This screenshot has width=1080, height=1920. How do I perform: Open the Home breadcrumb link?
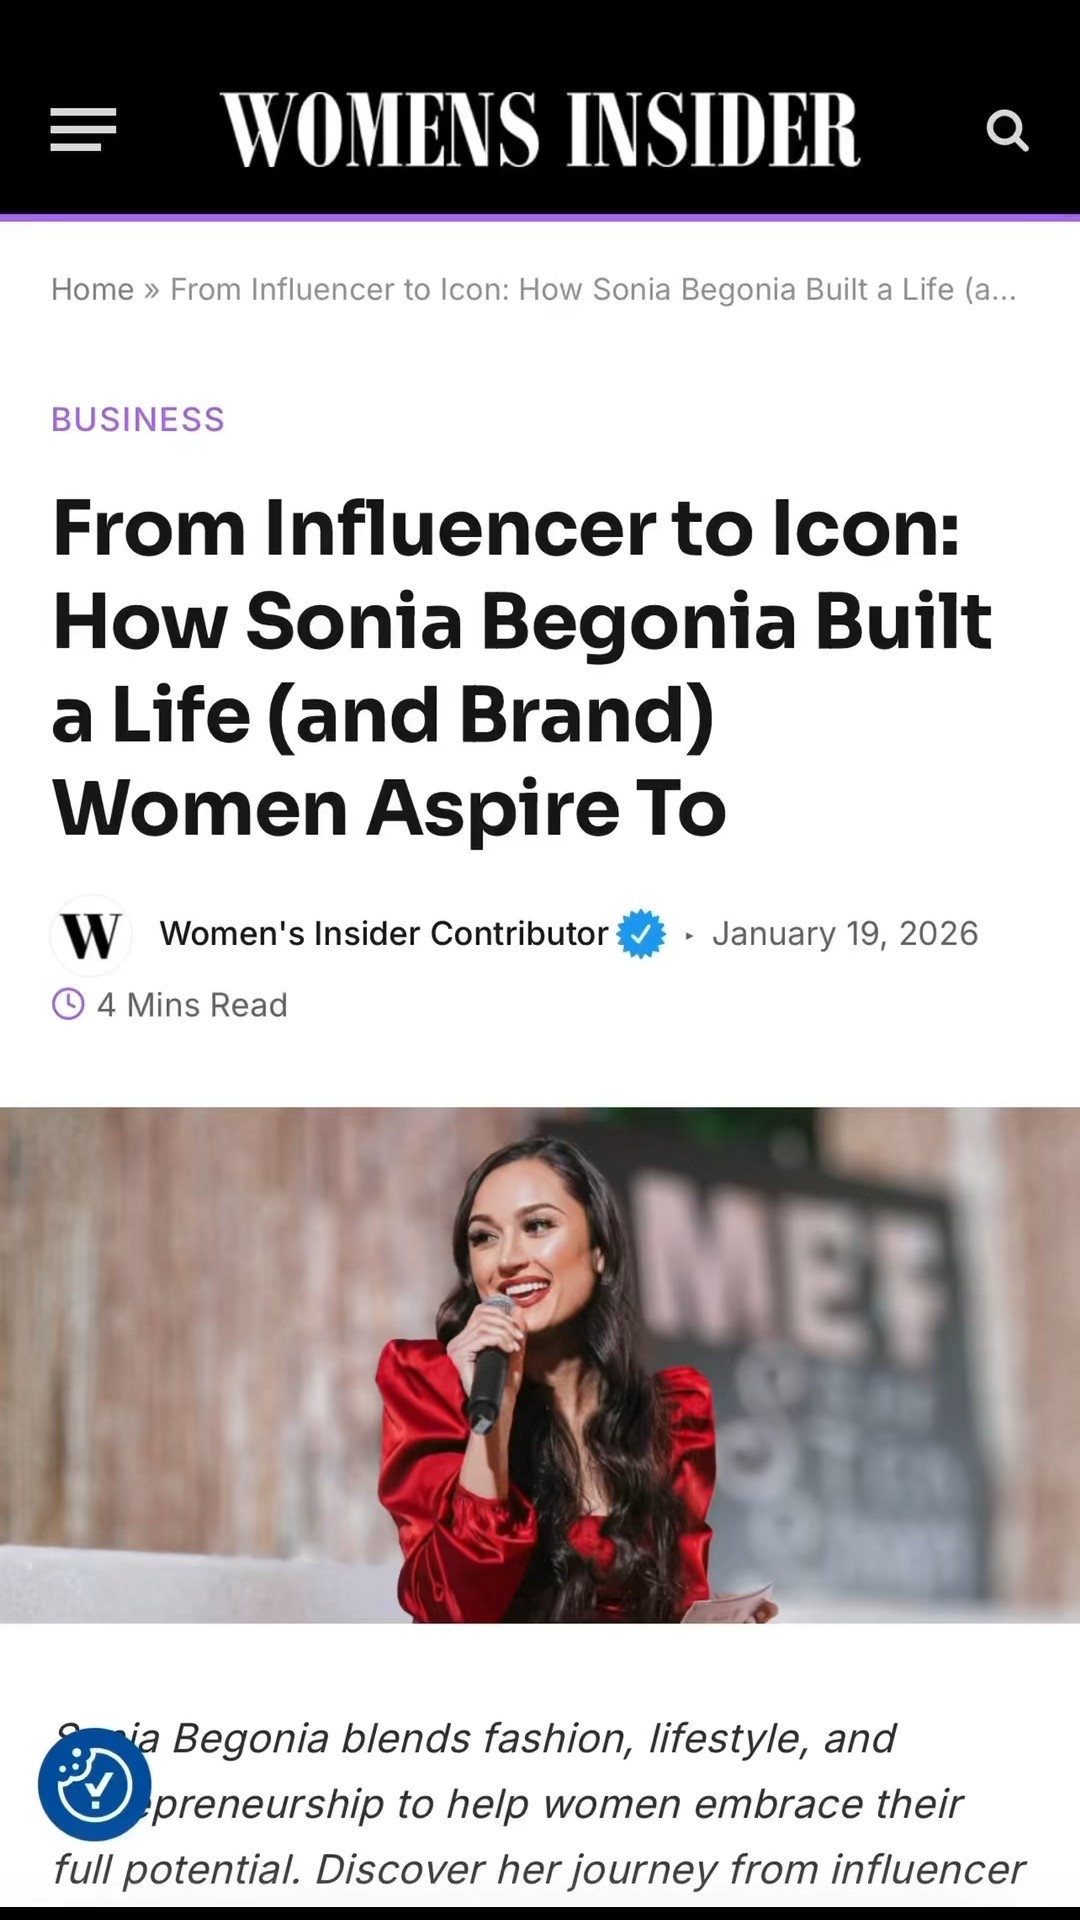coord(92,289)
